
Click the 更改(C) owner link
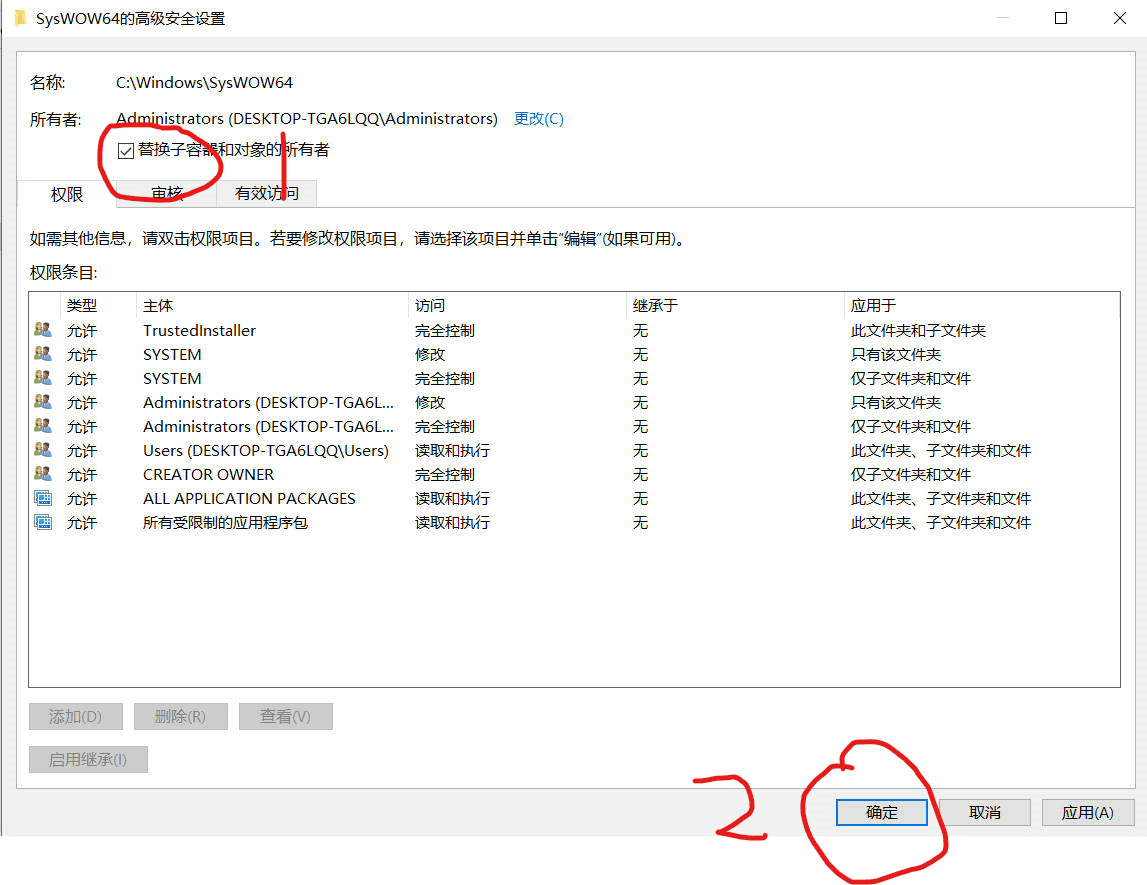(x=538, y=119)
